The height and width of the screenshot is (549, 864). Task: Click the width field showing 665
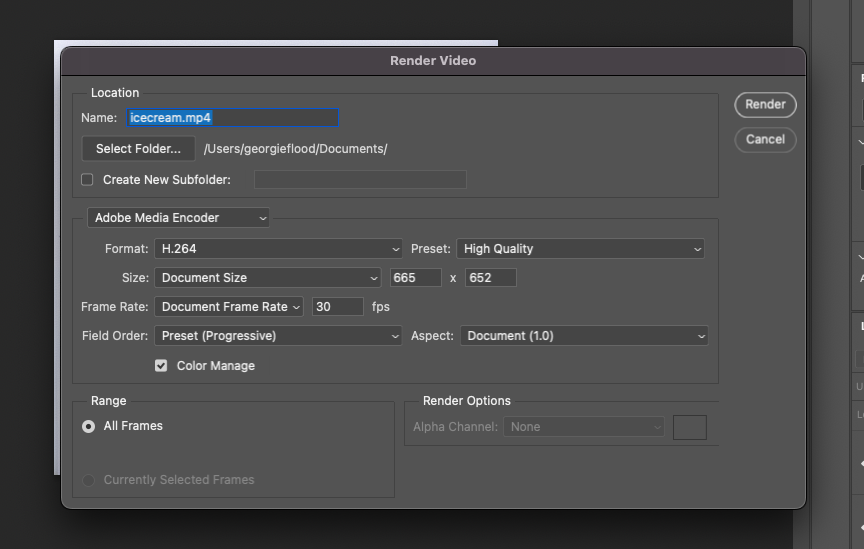point(415,278)
